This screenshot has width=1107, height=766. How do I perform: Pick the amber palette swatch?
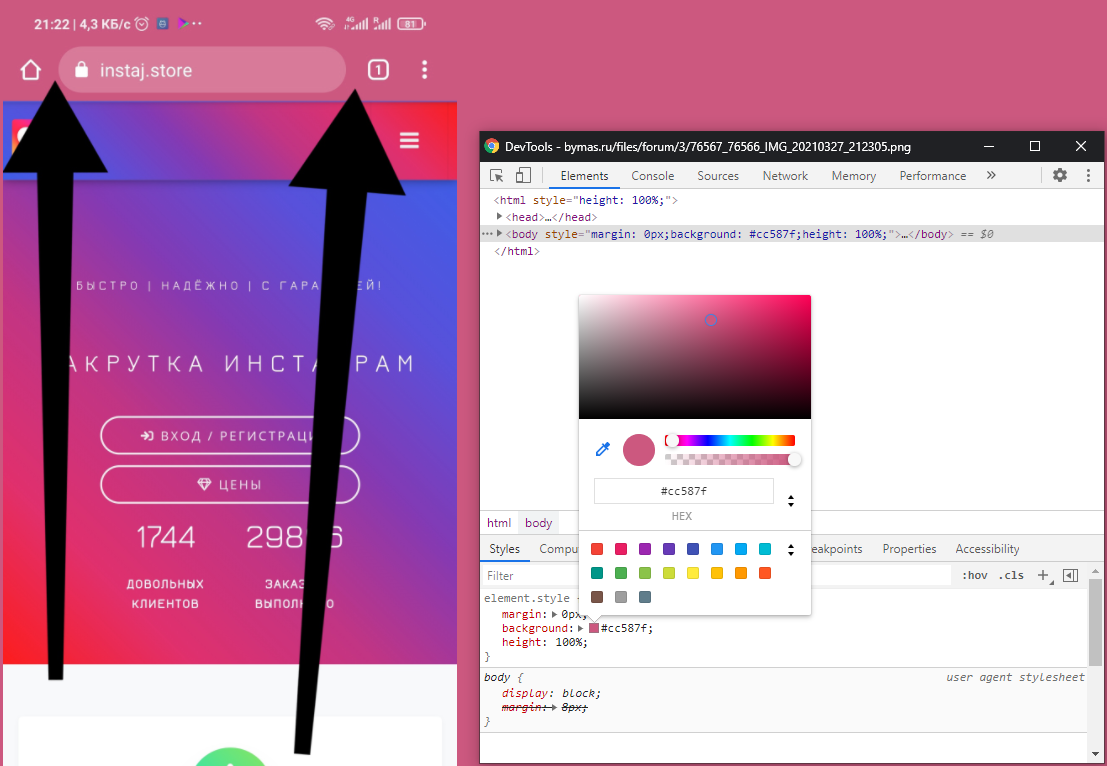[x=717, y=573]
